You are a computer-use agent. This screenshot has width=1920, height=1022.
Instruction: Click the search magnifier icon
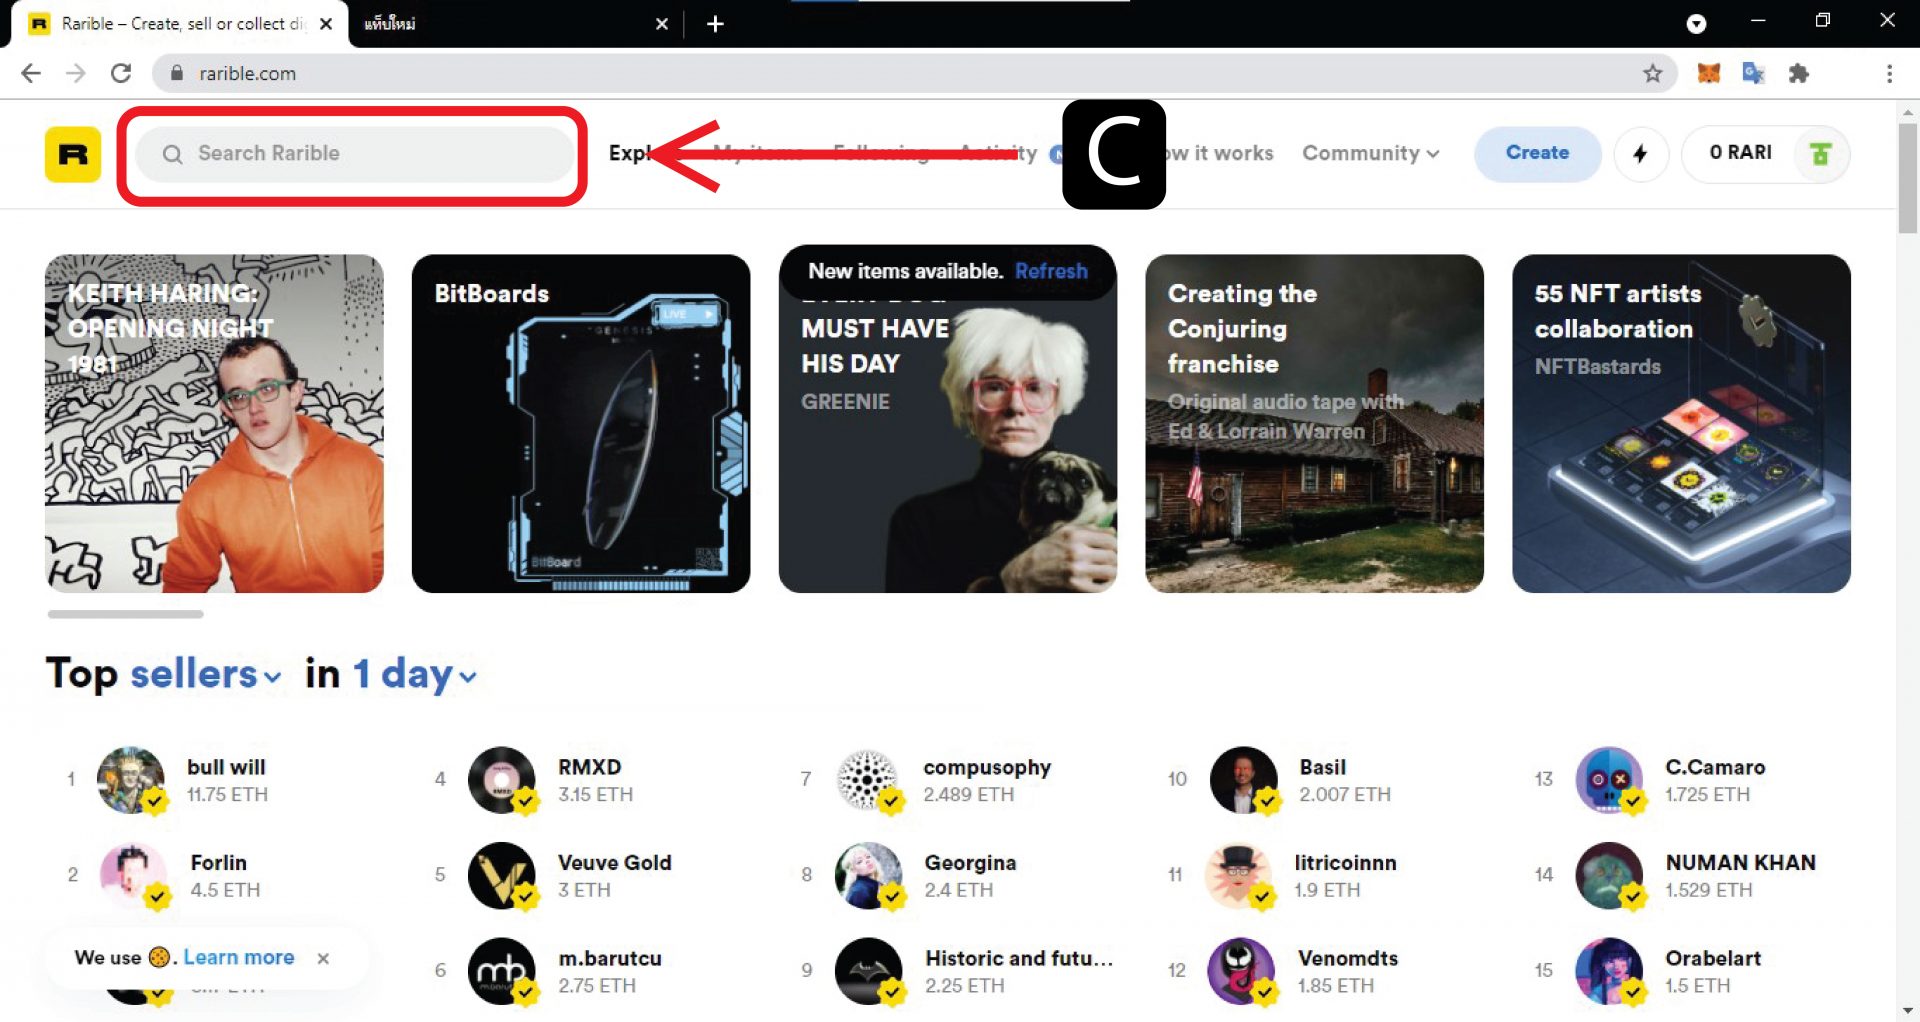tap(172, 154)
